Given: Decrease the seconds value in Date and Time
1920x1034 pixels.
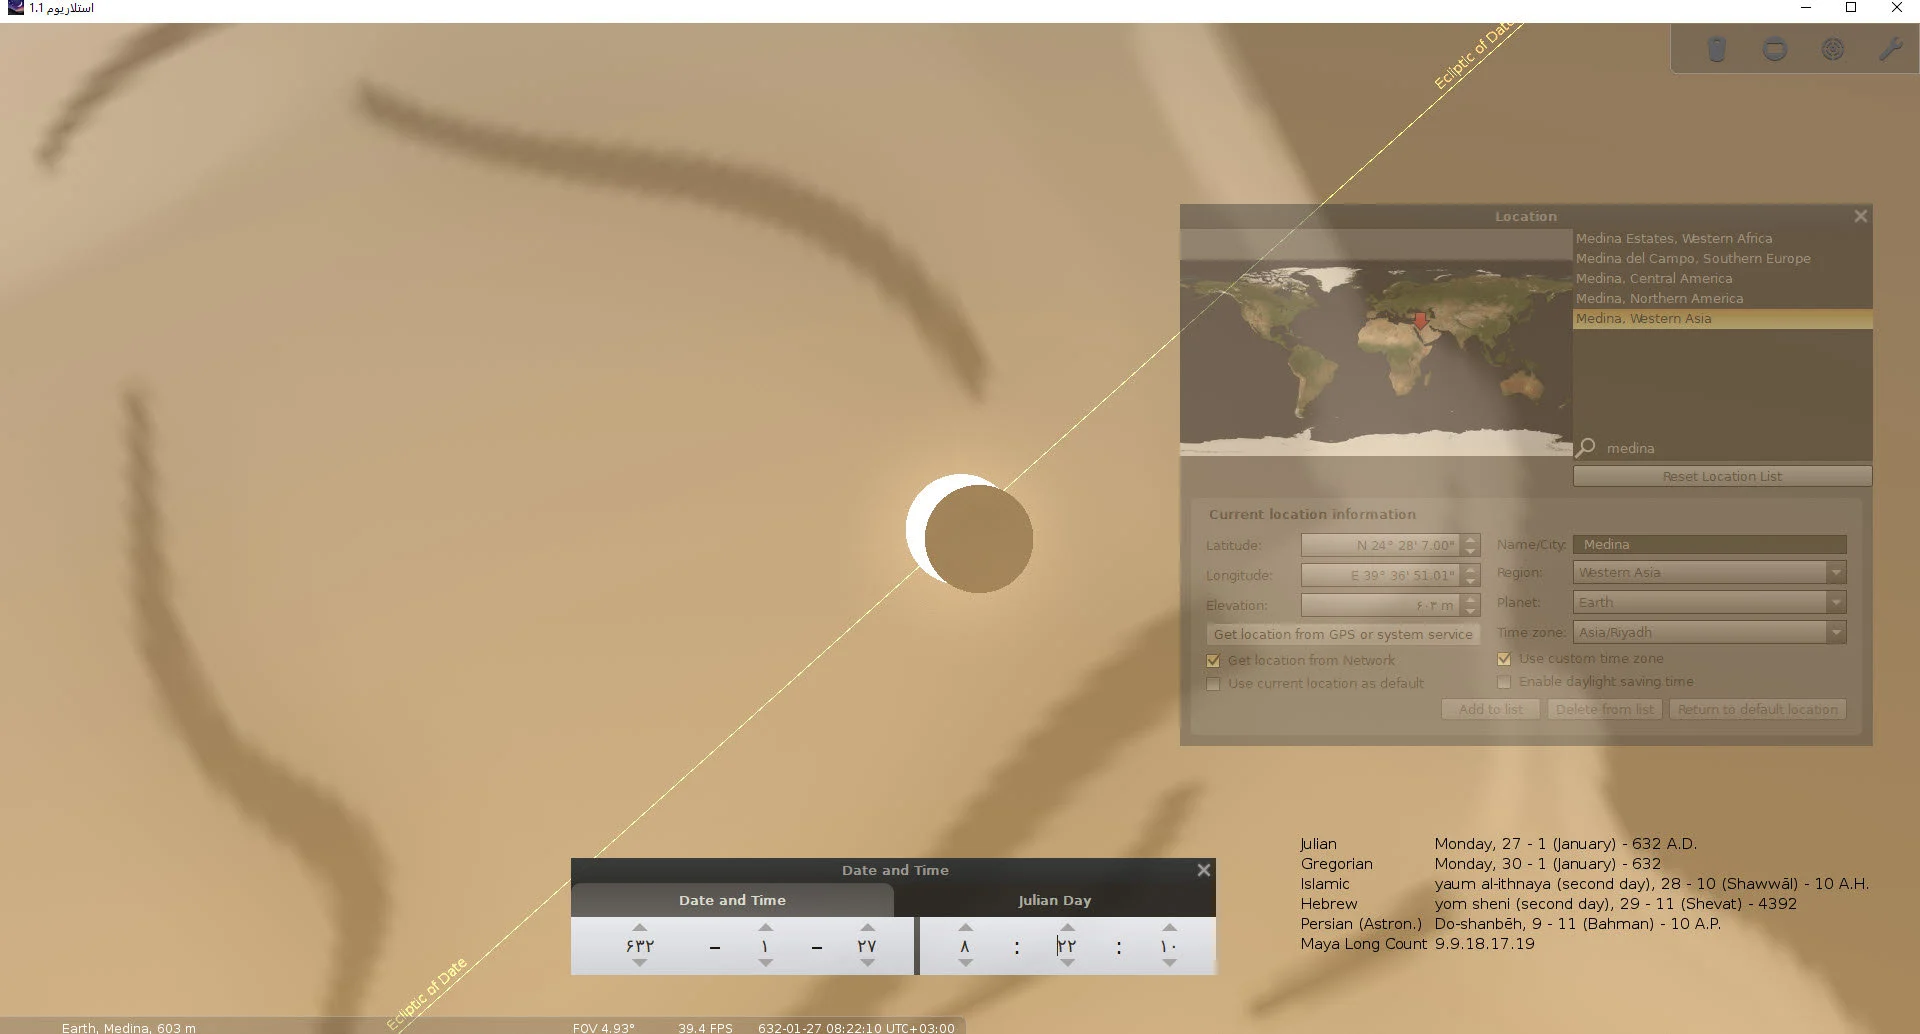Looking at the screenshot, I should point(1169,963).
